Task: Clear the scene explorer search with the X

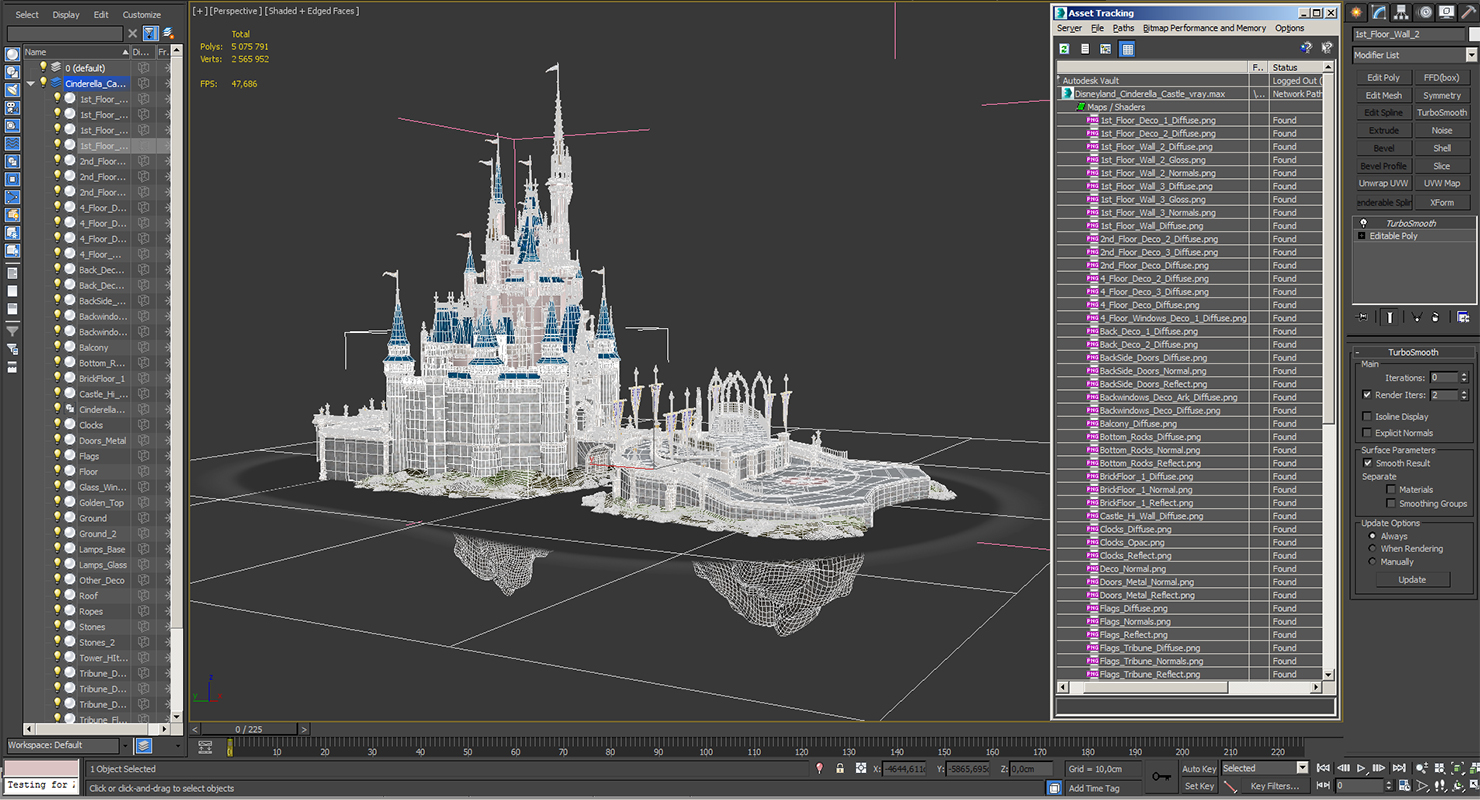Action: coord(132,33)
